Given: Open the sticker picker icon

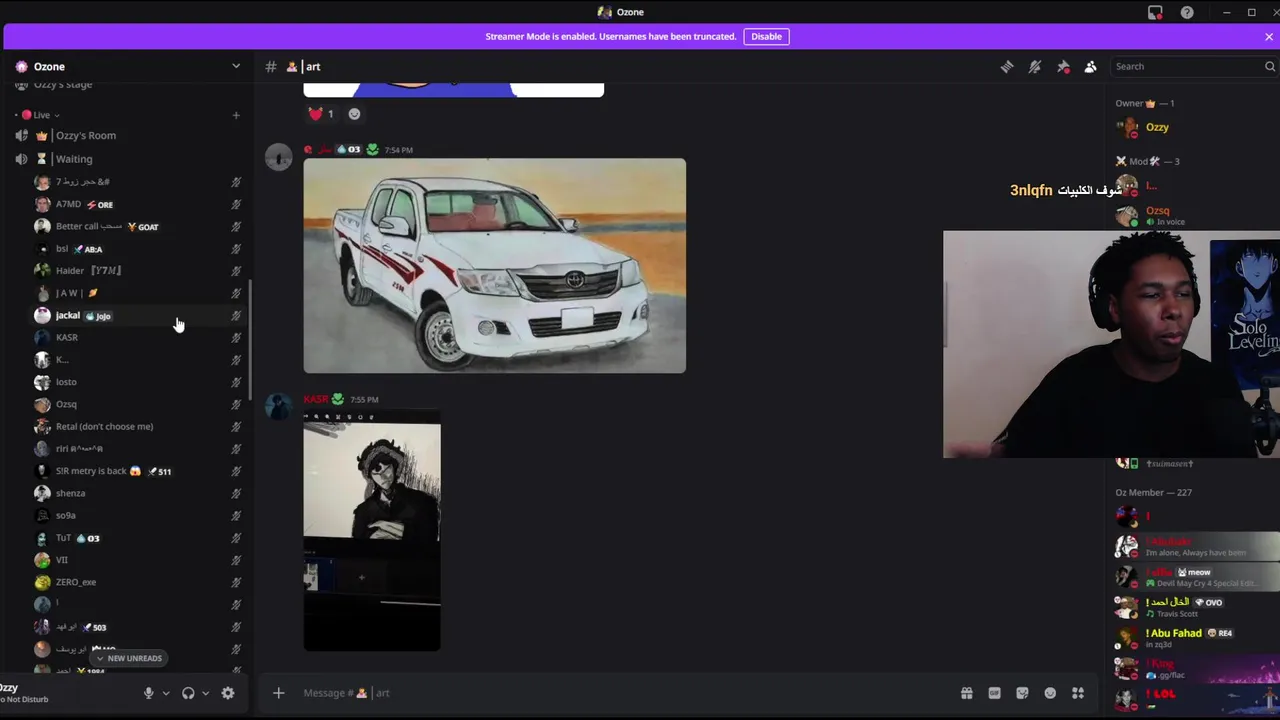Looking at the screenshot, I should coord(1022,693).
